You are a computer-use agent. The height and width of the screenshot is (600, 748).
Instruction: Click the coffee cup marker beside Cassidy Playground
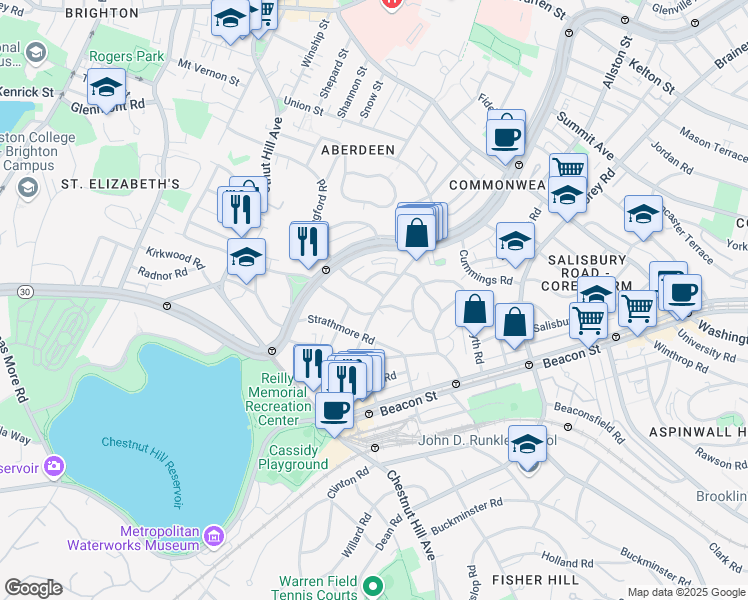click(x=334, y=408)
